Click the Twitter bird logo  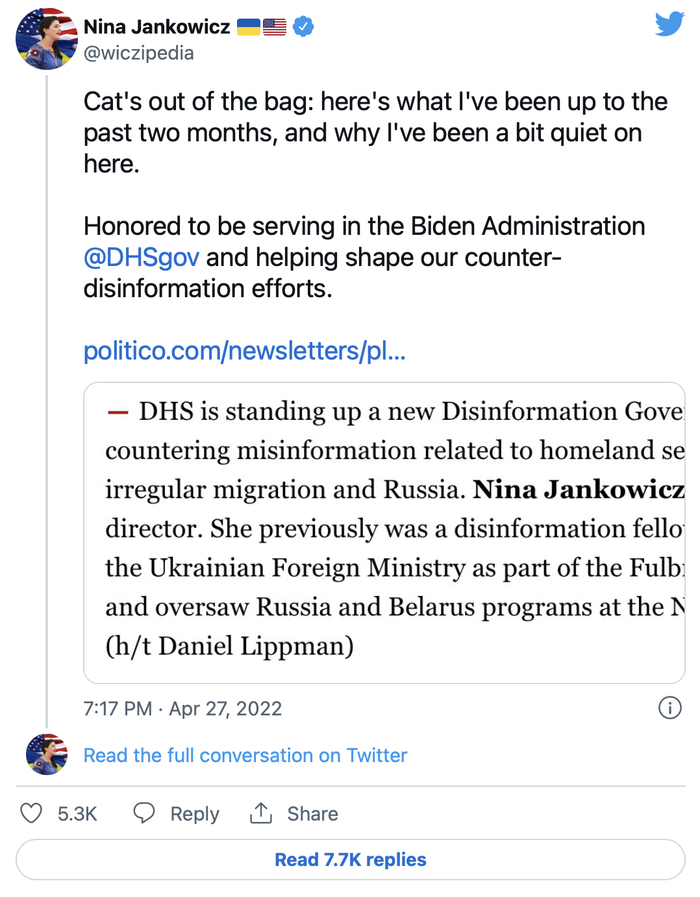tap(668, 24)
